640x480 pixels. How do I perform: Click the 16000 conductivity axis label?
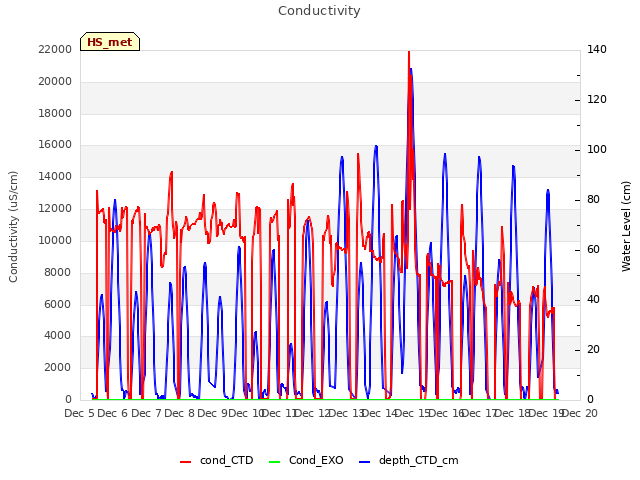[55, 144]
